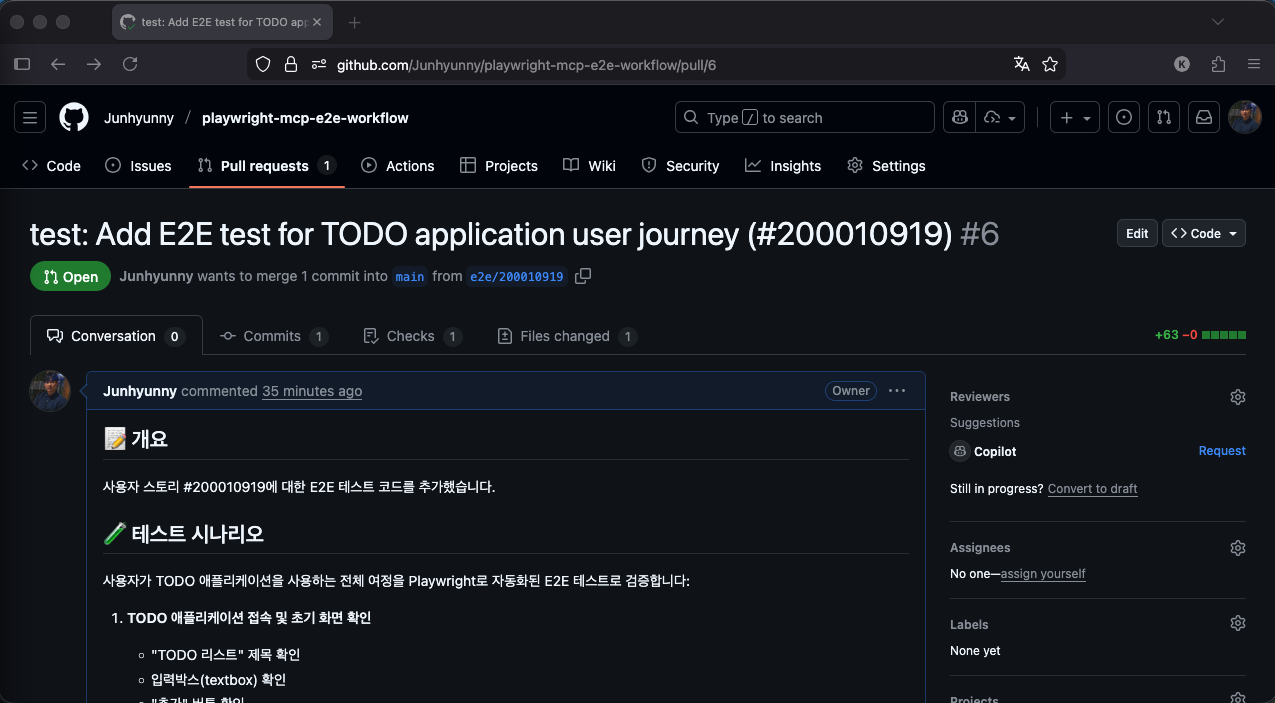Open the Issues repository tab
The width and height of the screenshot is (1275, 703).
tap(139, 166)
